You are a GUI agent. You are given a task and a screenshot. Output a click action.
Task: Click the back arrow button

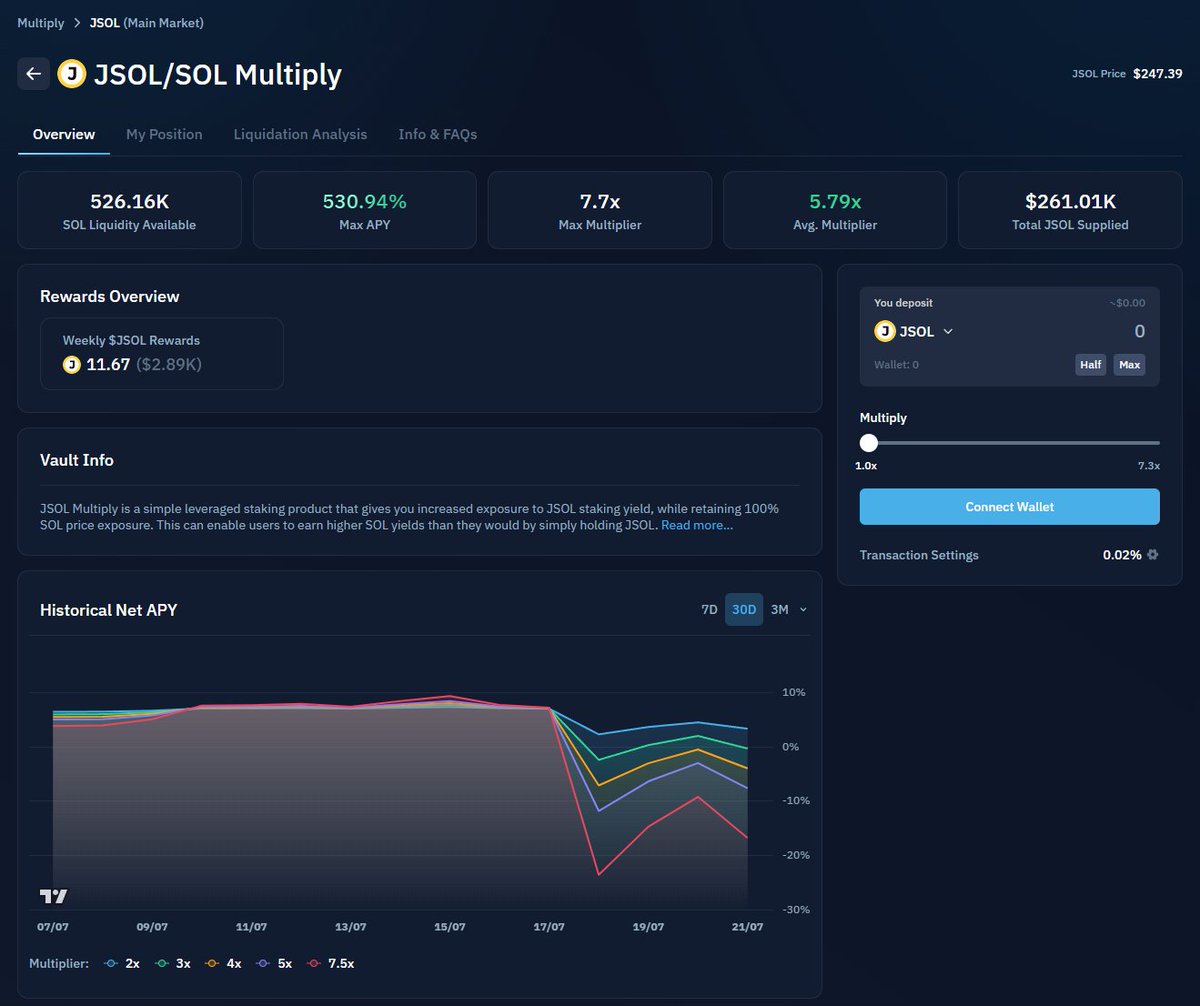click(34, 73)
